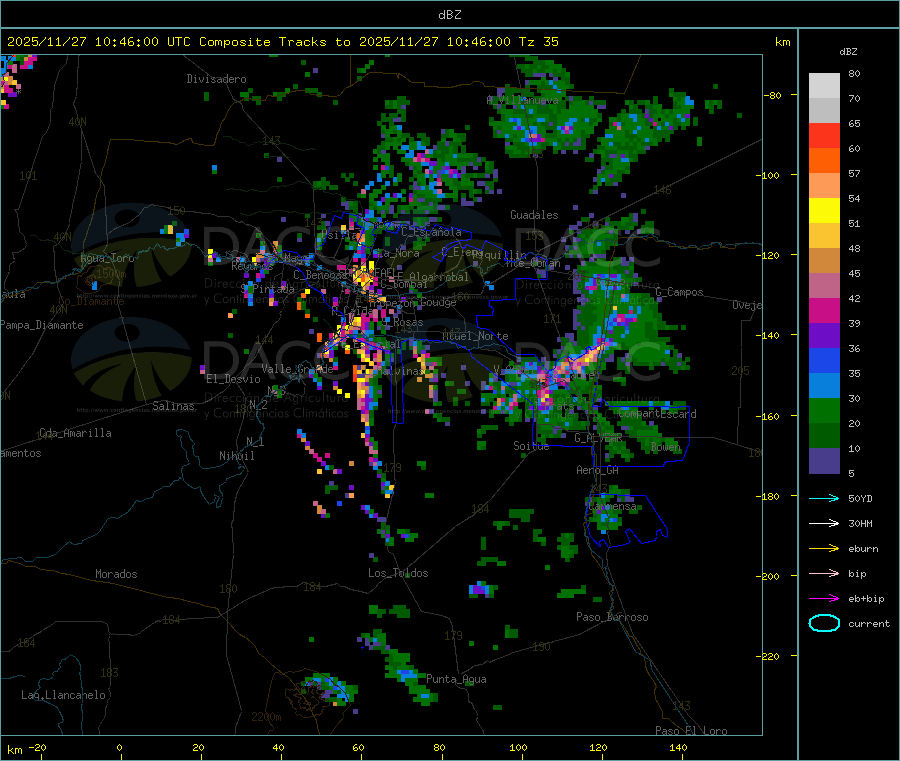Click the 'Los_Toldos' map label
This screenshot has width=900, height=761.
tap(398, 573)
